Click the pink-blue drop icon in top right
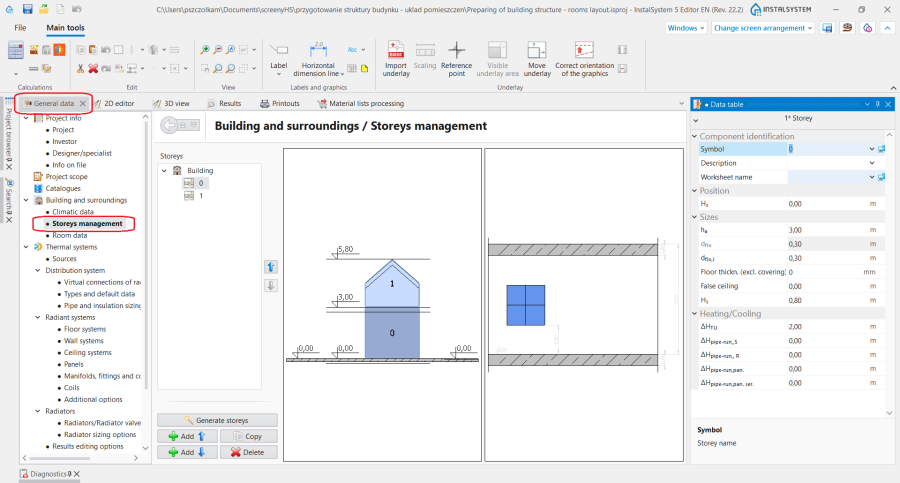Image resolution: width=900 pixels, height=483 pixels. point(867,28)
